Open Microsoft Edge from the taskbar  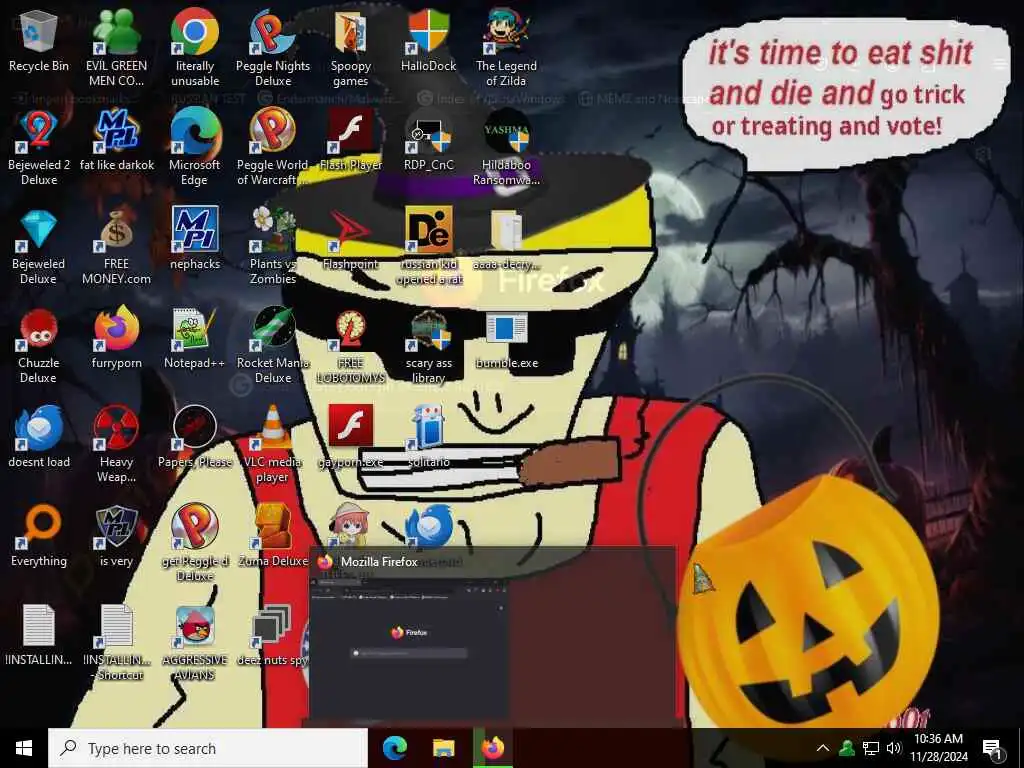[394, 748]
